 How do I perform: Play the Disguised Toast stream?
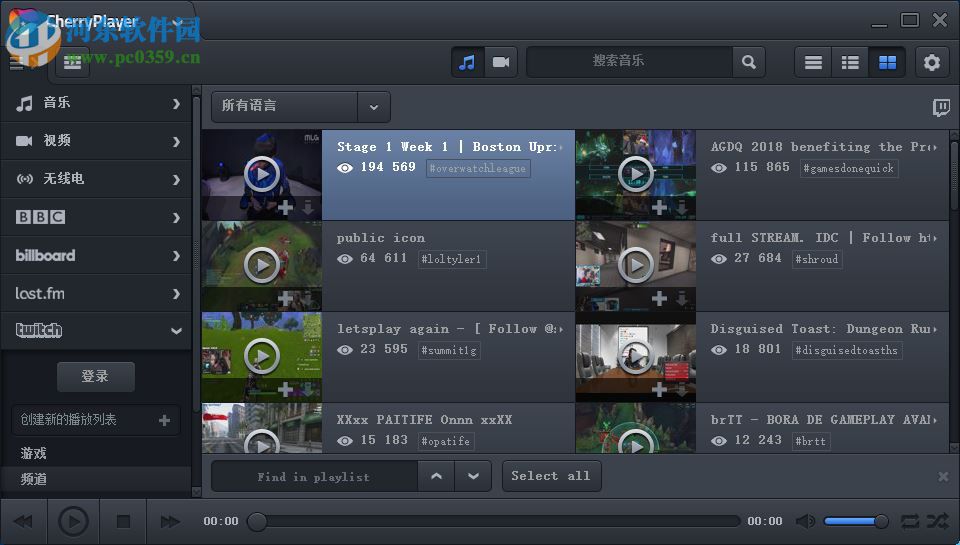tap(636, 356)
